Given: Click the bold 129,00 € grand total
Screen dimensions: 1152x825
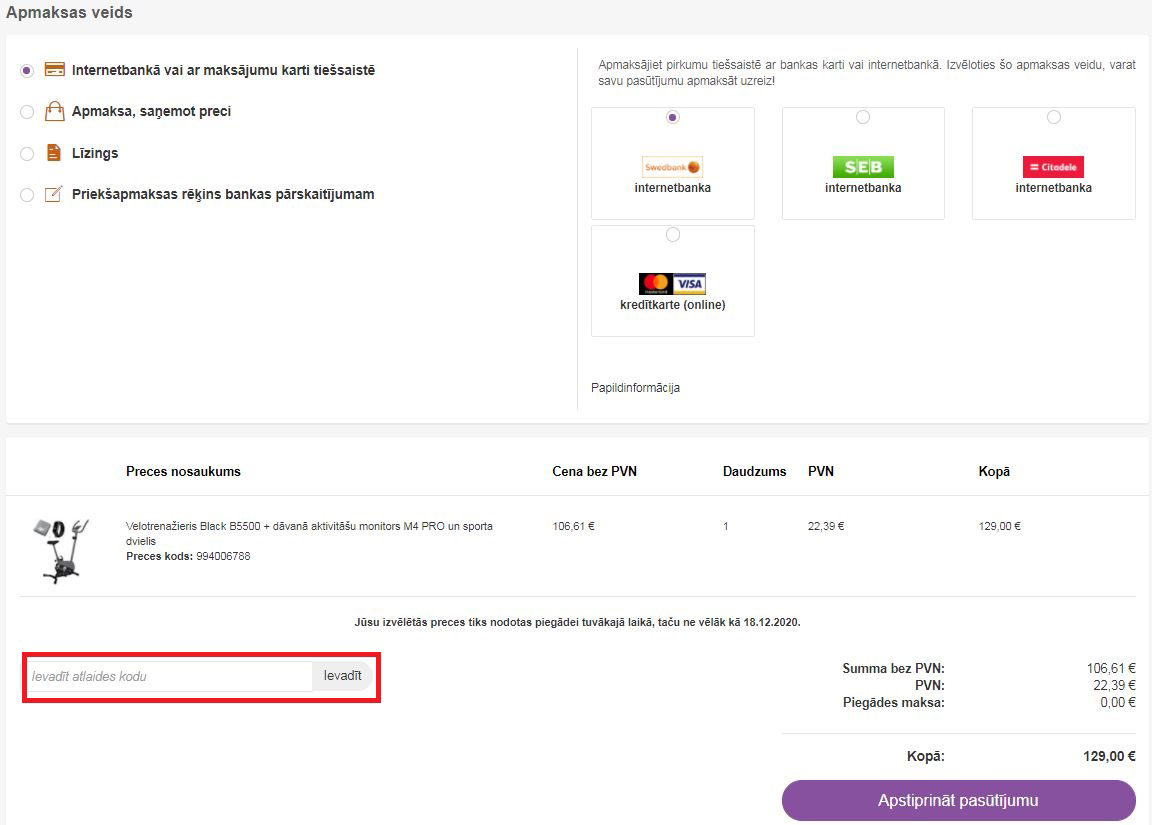Looking at the screenshot, I should [1109, 756].
